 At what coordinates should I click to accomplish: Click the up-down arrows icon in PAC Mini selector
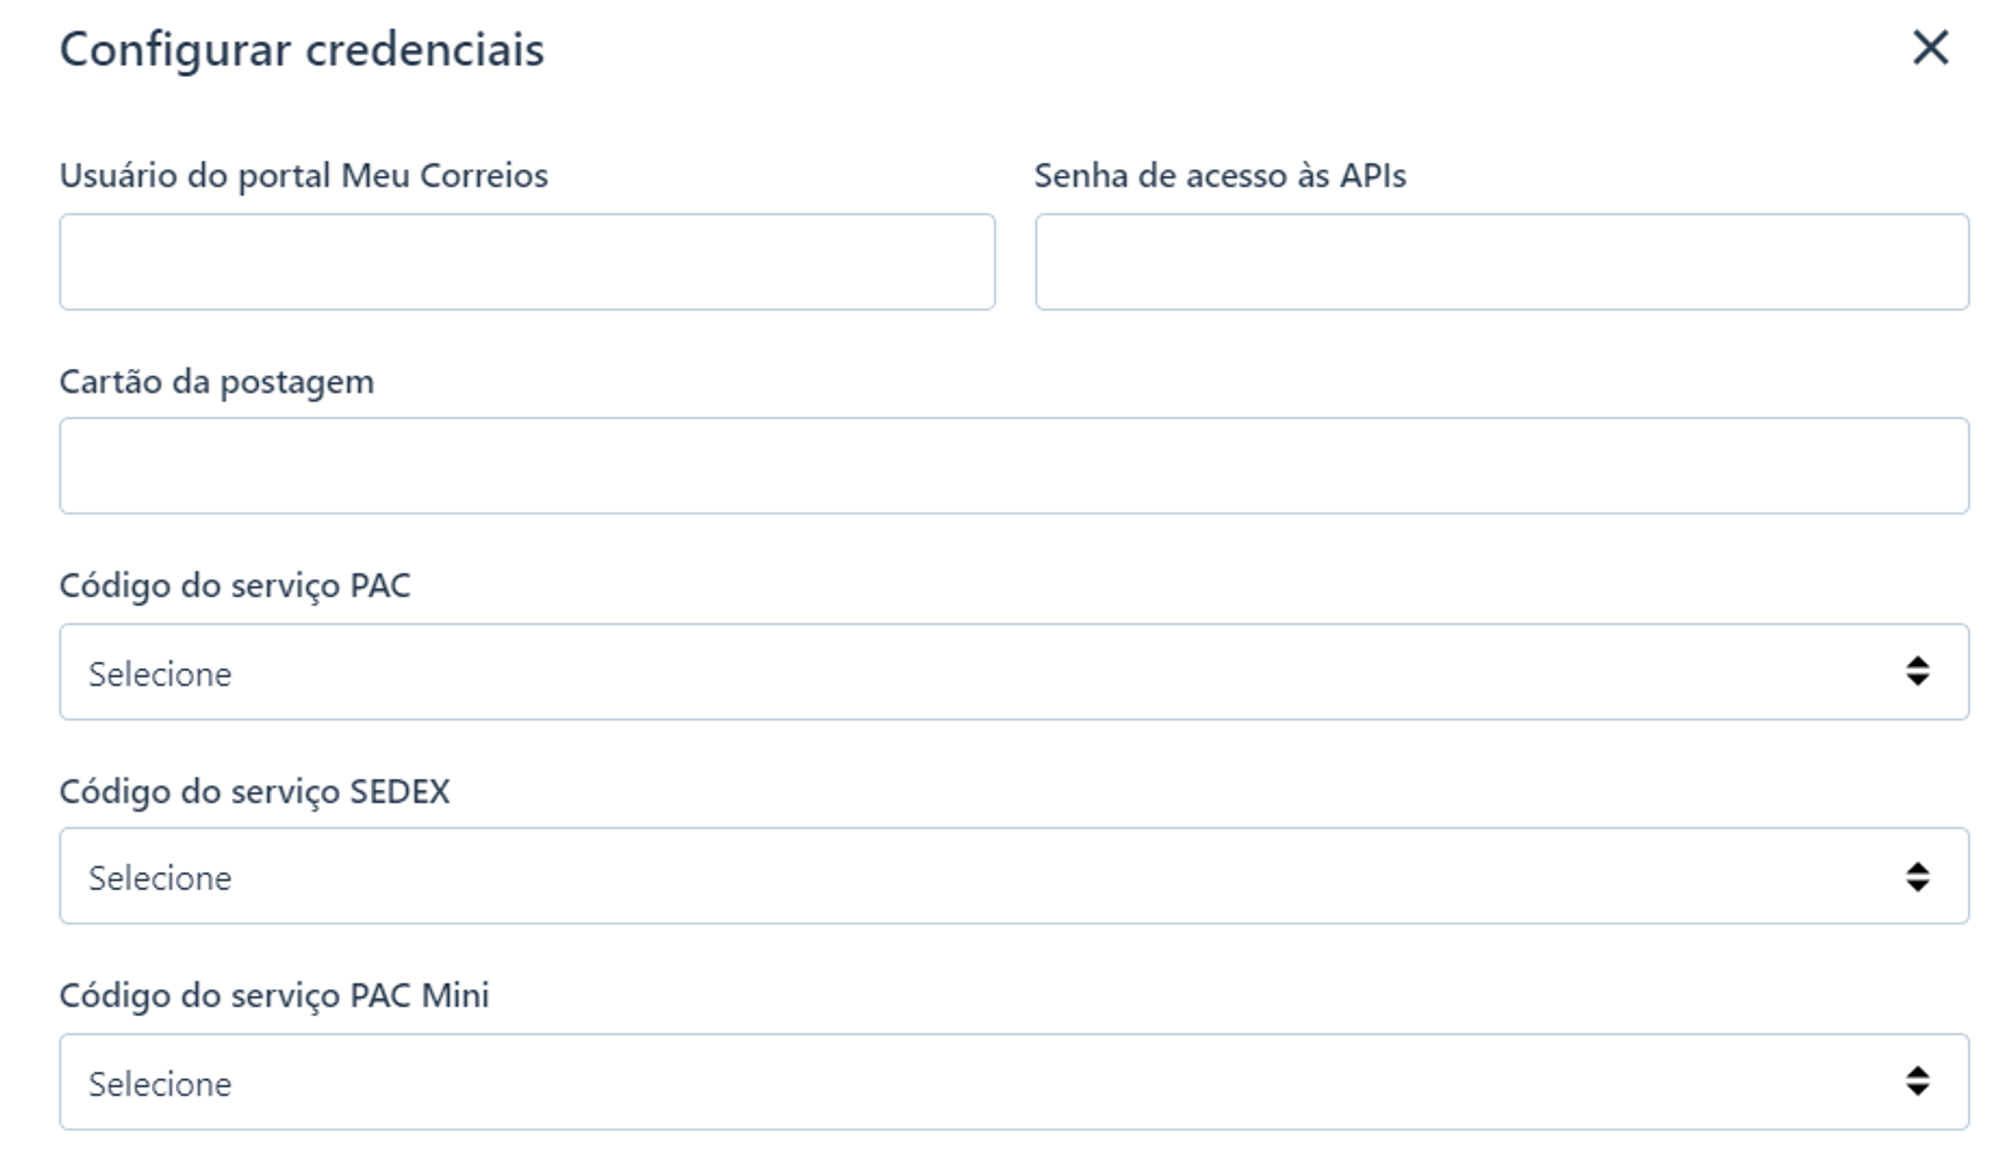(1917, 1081)
